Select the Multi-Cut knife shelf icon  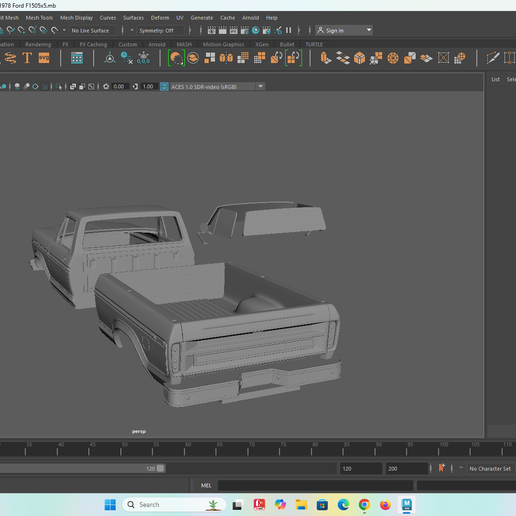point(493,58)
